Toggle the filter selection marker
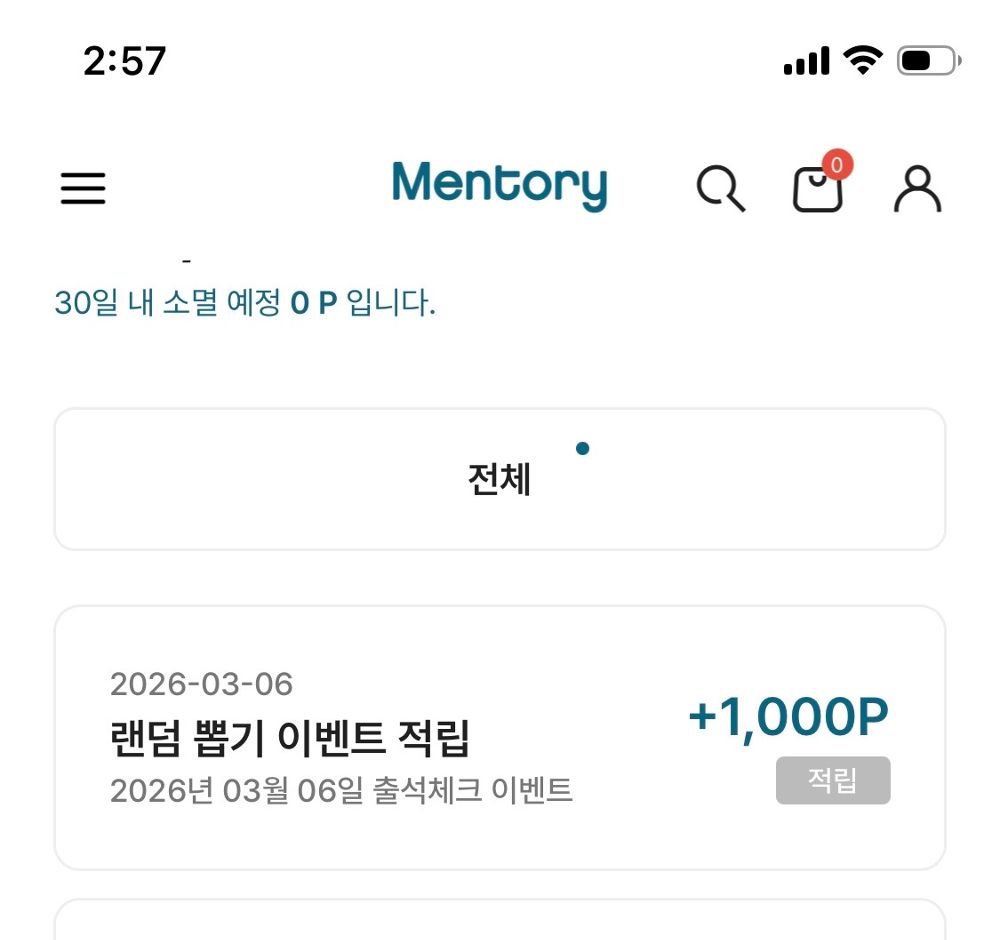 [583, 448]
